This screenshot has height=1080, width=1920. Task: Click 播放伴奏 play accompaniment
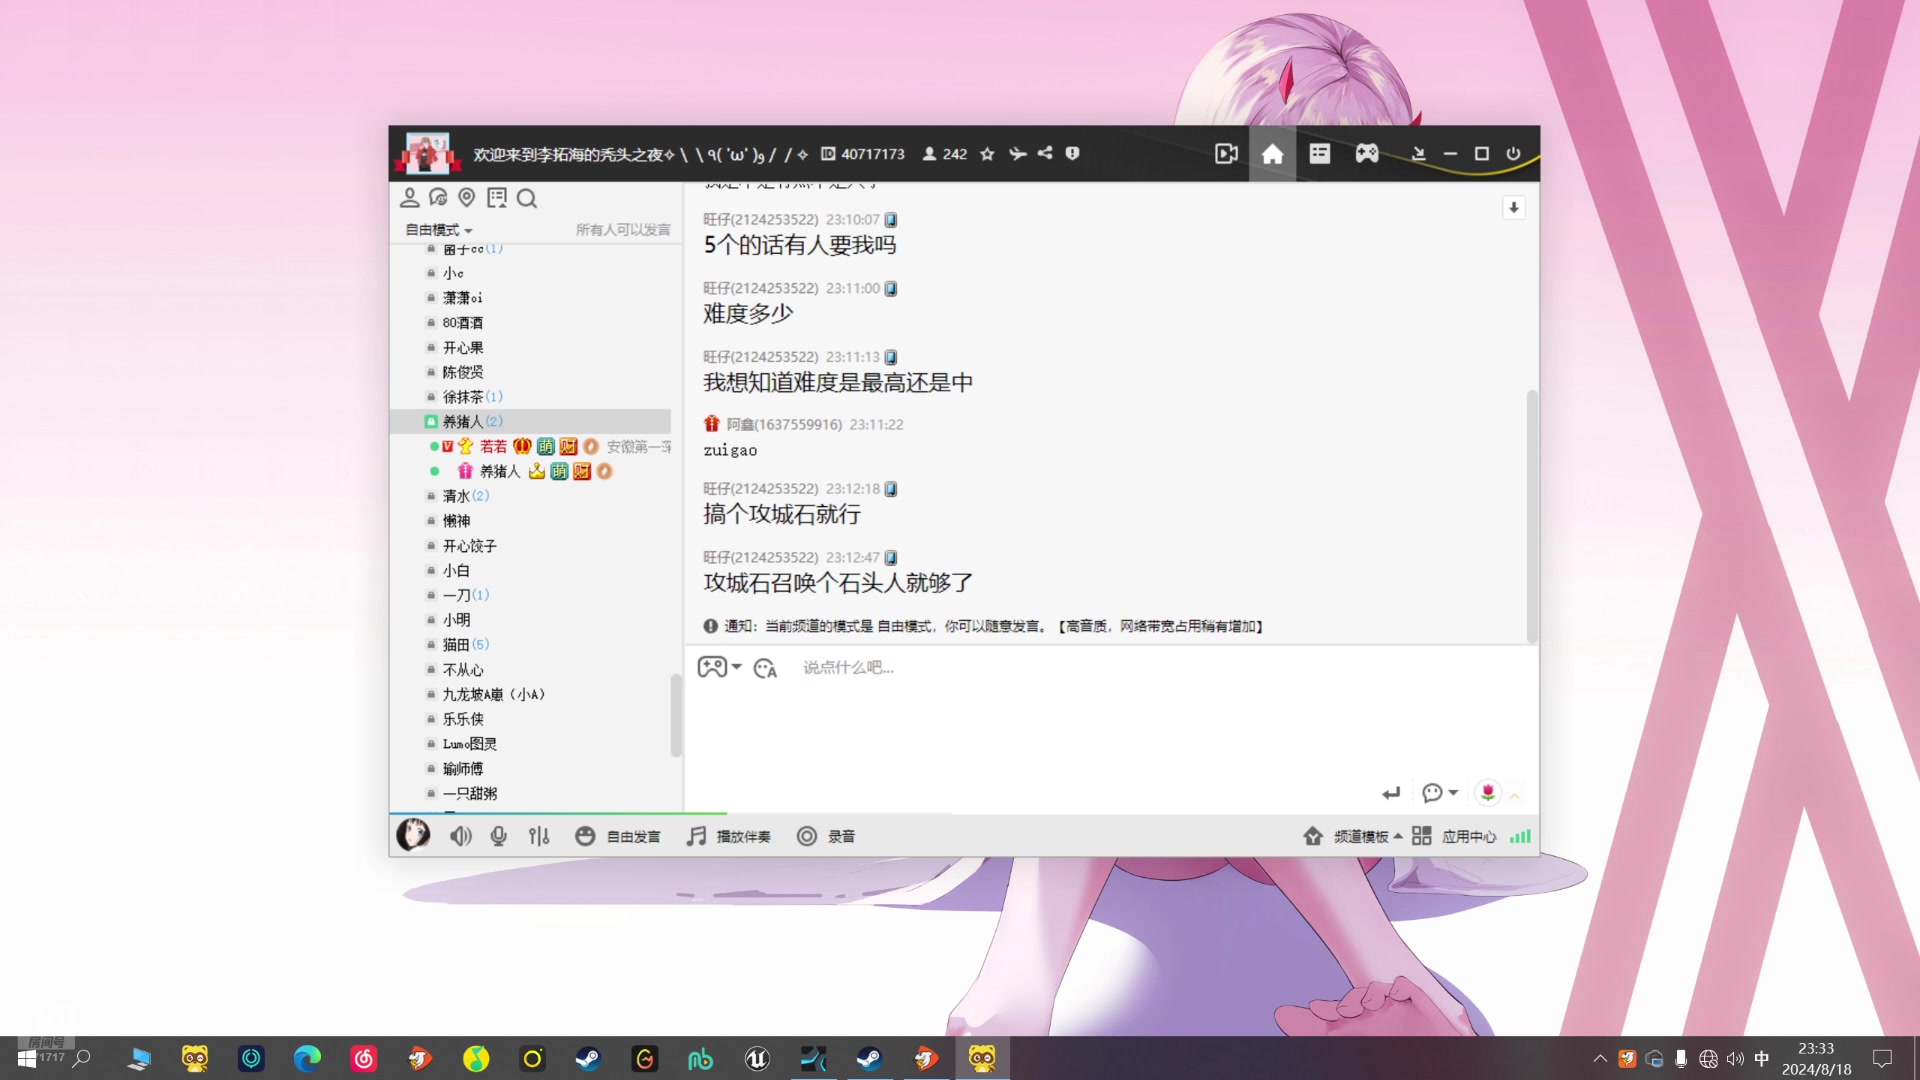pyautogui.click(x=728, y=836)
